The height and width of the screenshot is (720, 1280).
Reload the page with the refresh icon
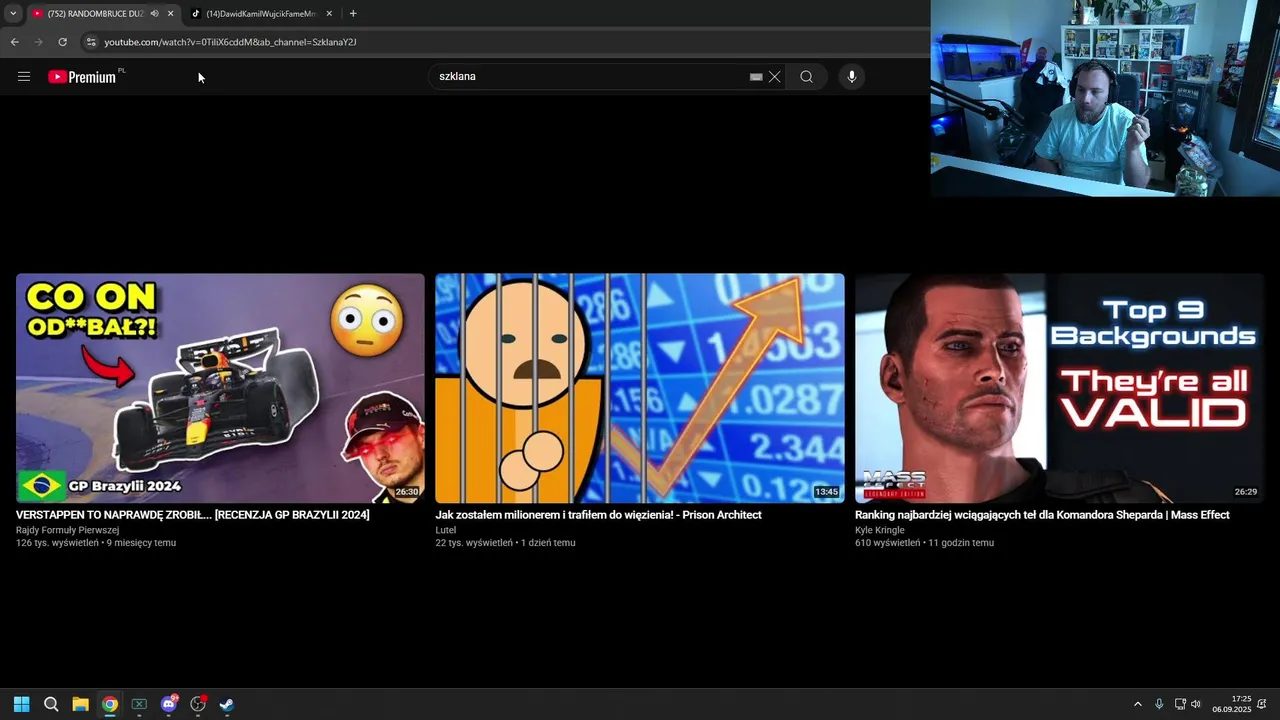point(62,42)
